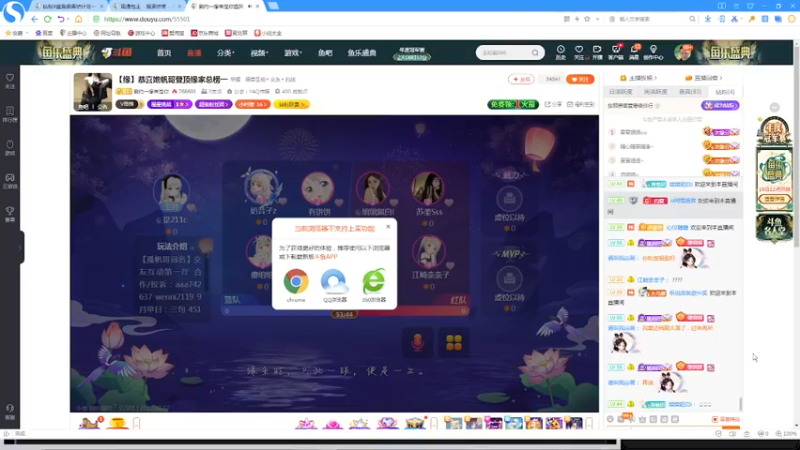Open 鱼乐盛典 in the navigation bar

coord(362,53)
